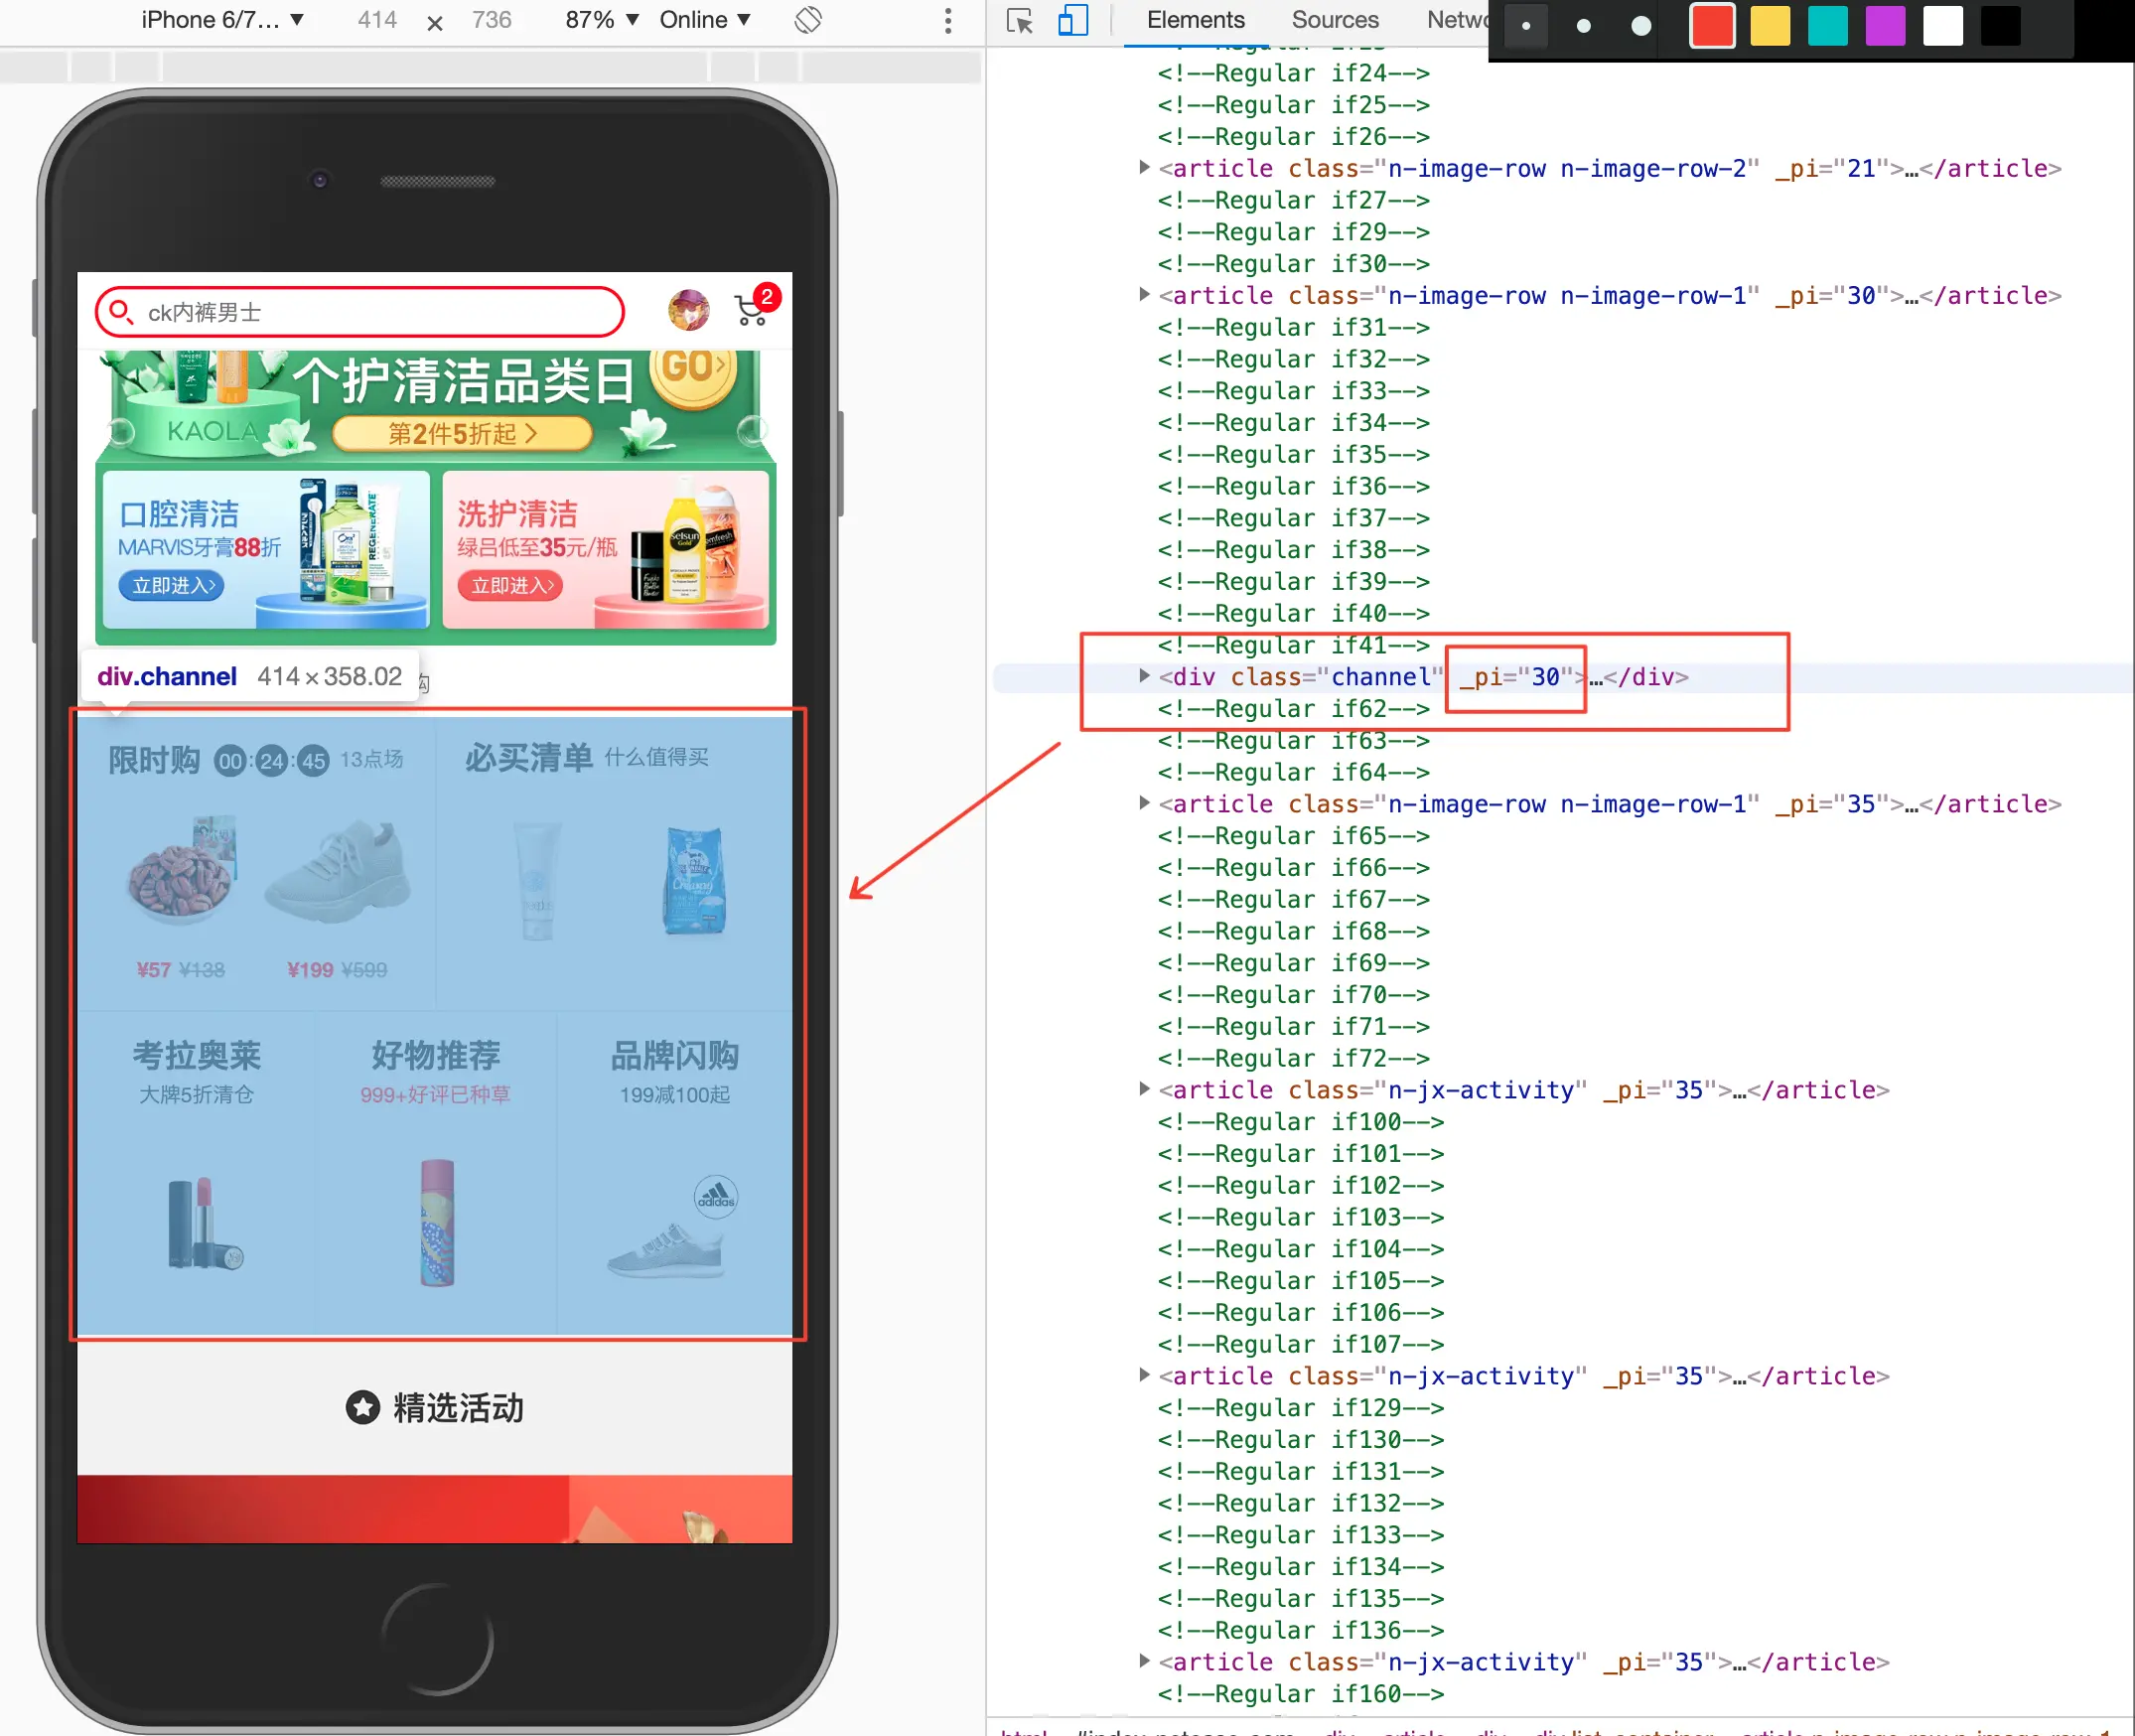Open the shopping cart icon

click(752, 309)
